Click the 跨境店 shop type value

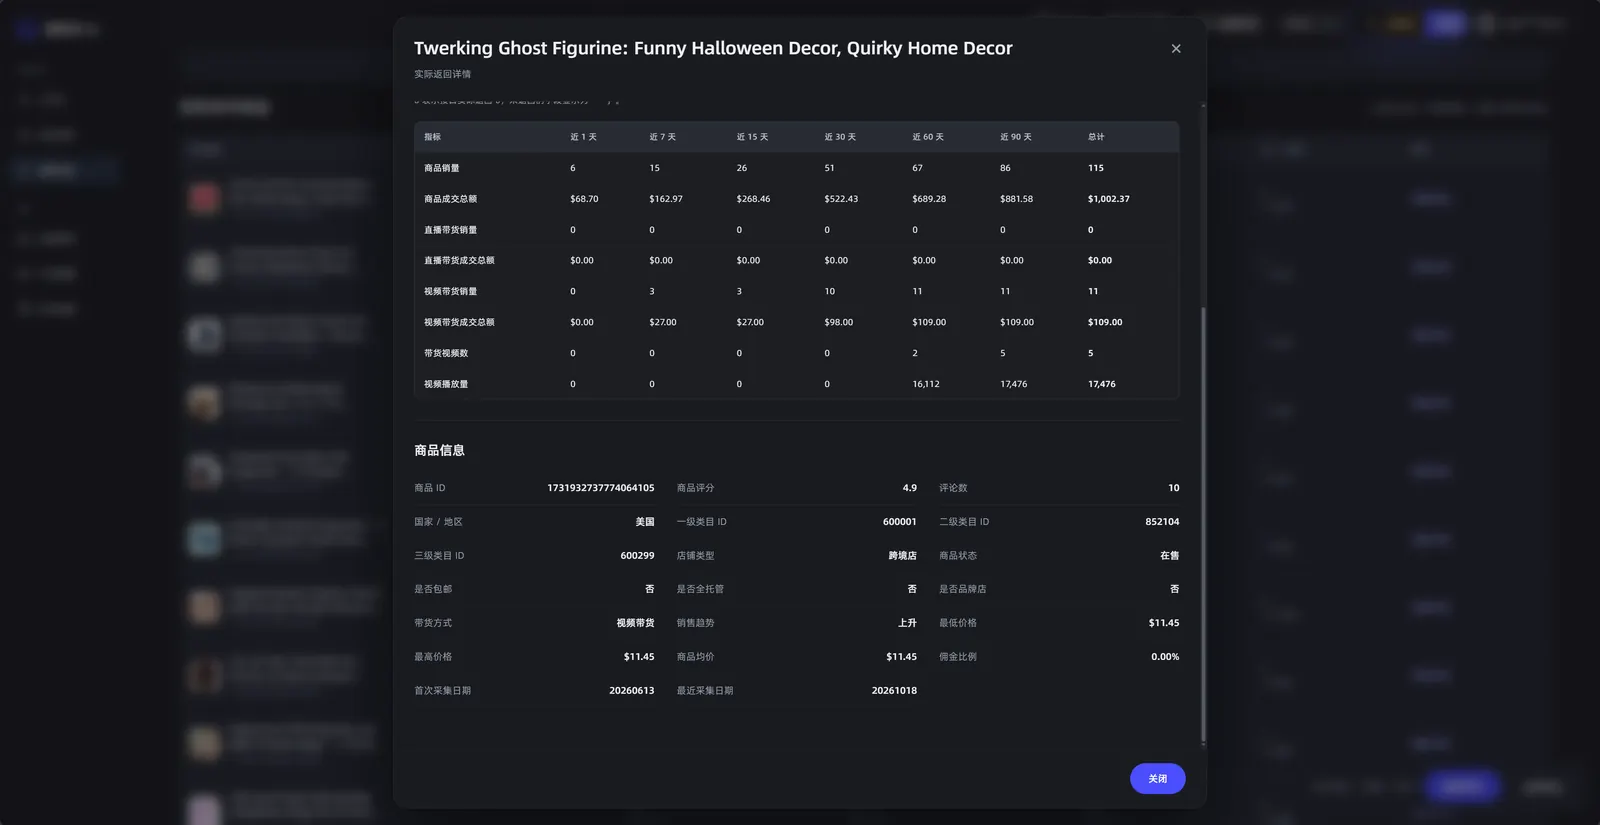[903, 556]
